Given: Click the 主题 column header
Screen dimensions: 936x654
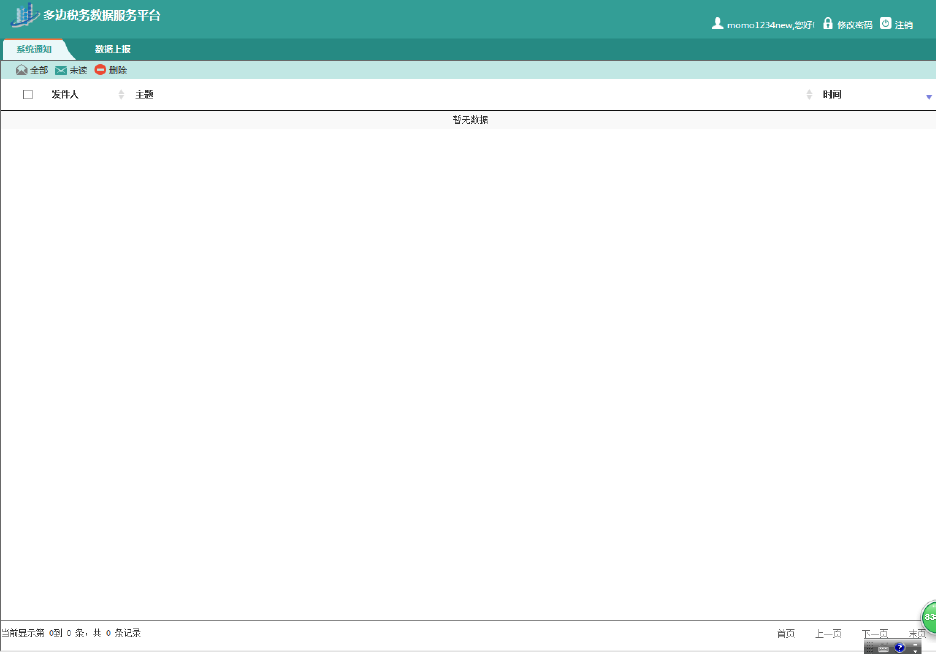Looking at the screenshot, I should pos(144,94).
